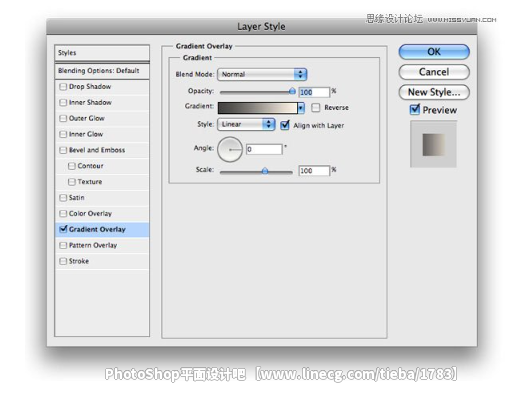Select the Contour sub-item label
This screenshot has width=513, height=393.
click(x=90, y=166)
